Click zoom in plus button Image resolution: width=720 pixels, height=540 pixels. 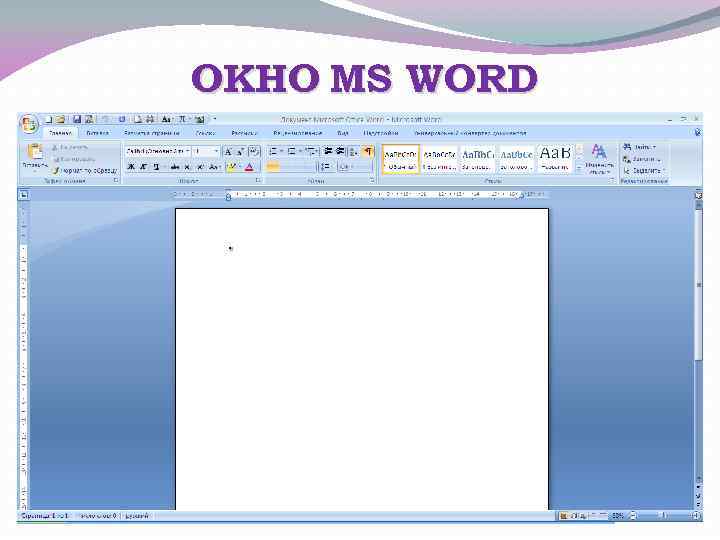pyautogui.click(x=695, y=516)
